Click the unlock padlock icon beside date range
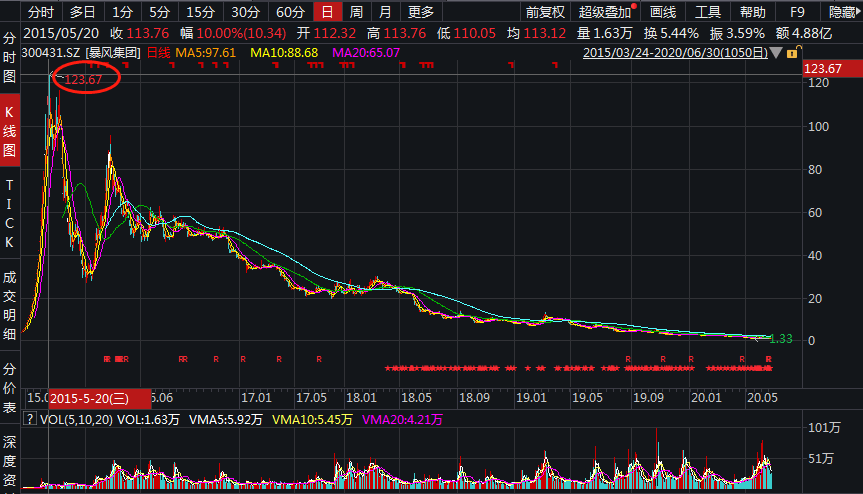Image resolution: width=863 pixels, height=494 pixels. tap(792, 53)
